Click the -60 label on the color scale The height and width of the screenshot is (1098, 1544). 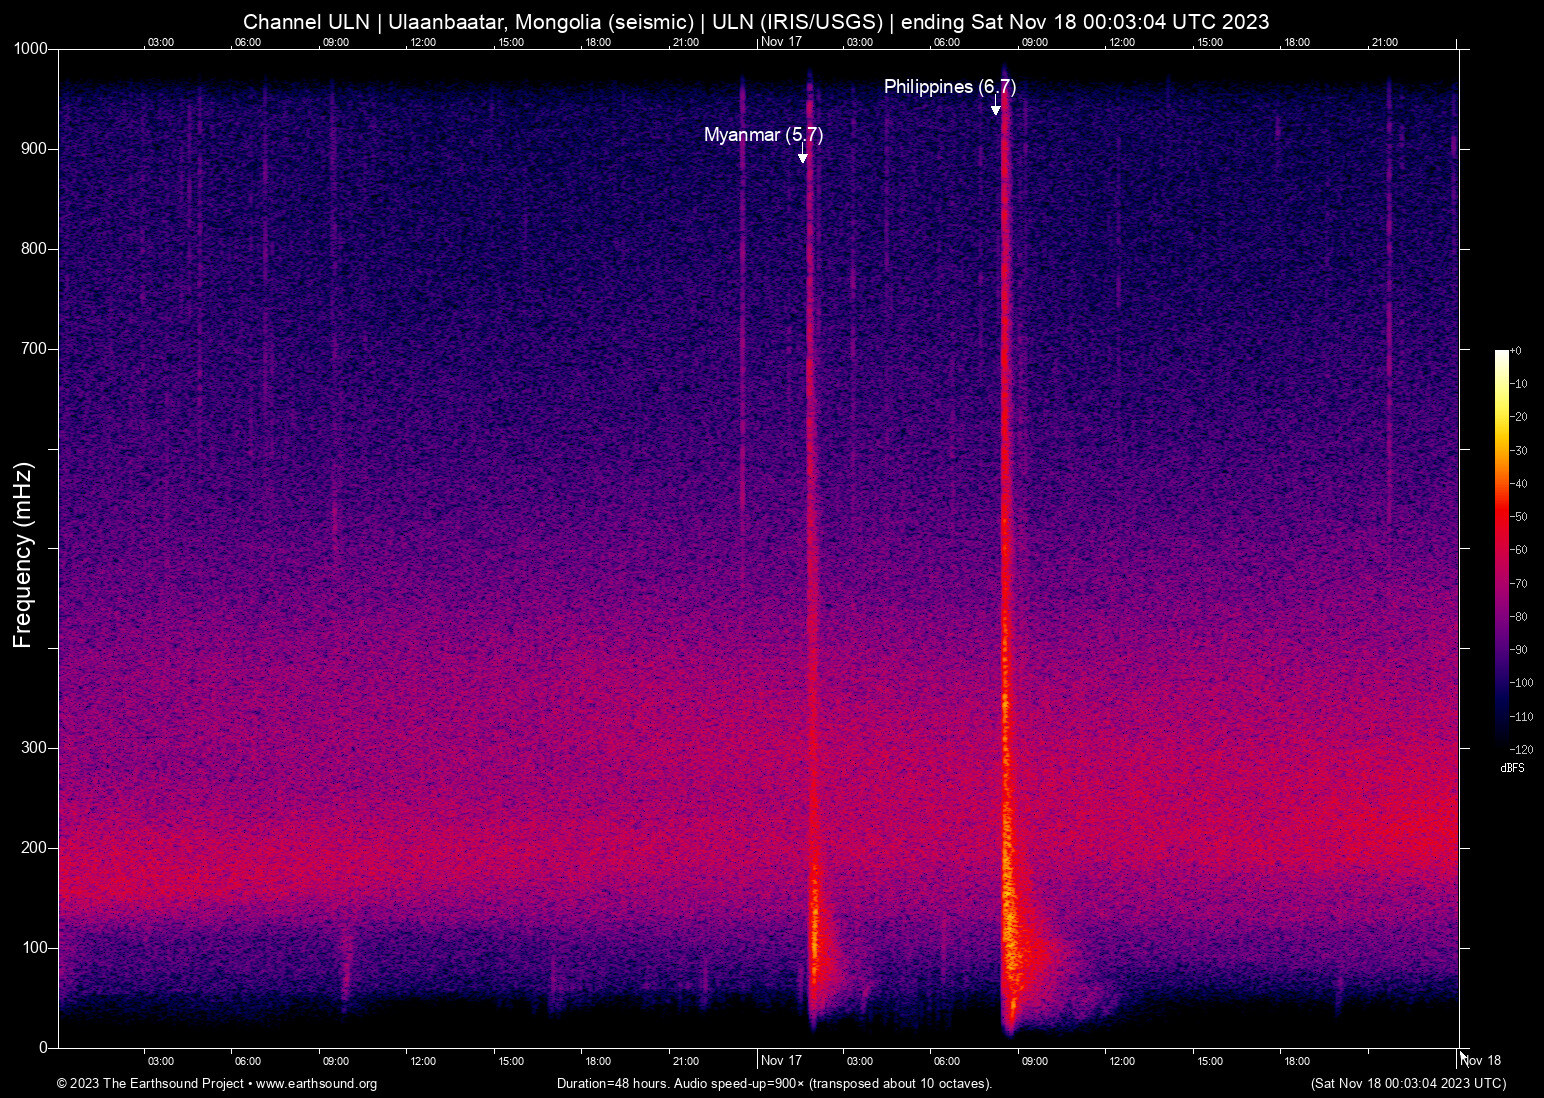coord(1519,550)
